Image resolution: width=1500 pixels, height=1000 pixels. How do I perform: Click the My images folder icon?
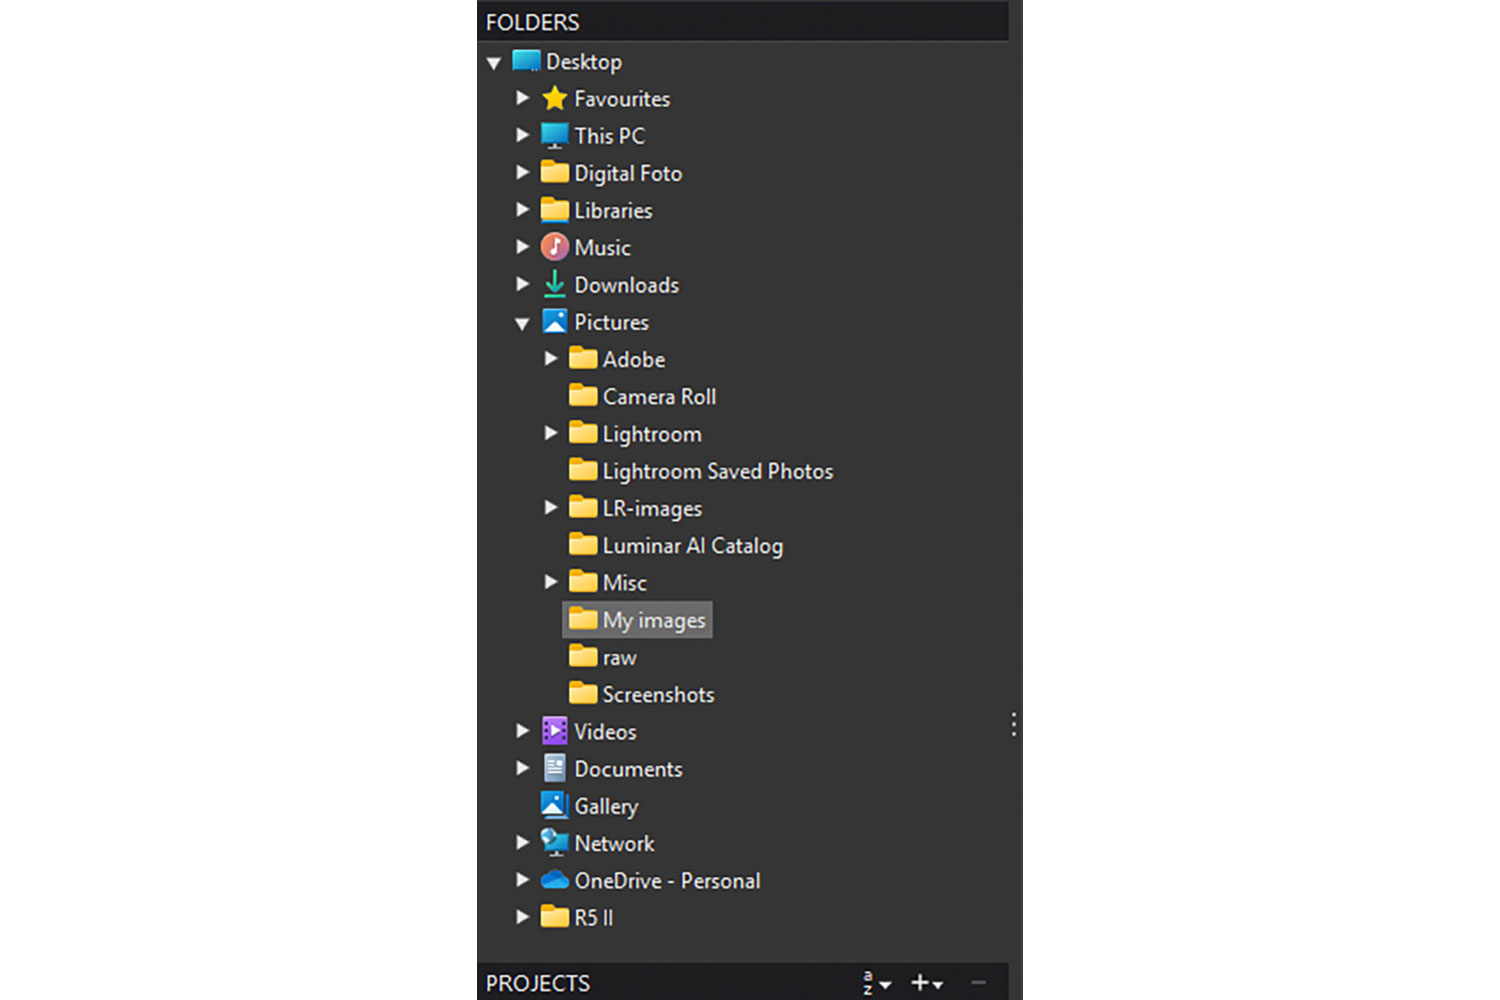click(x=583, y=619)
